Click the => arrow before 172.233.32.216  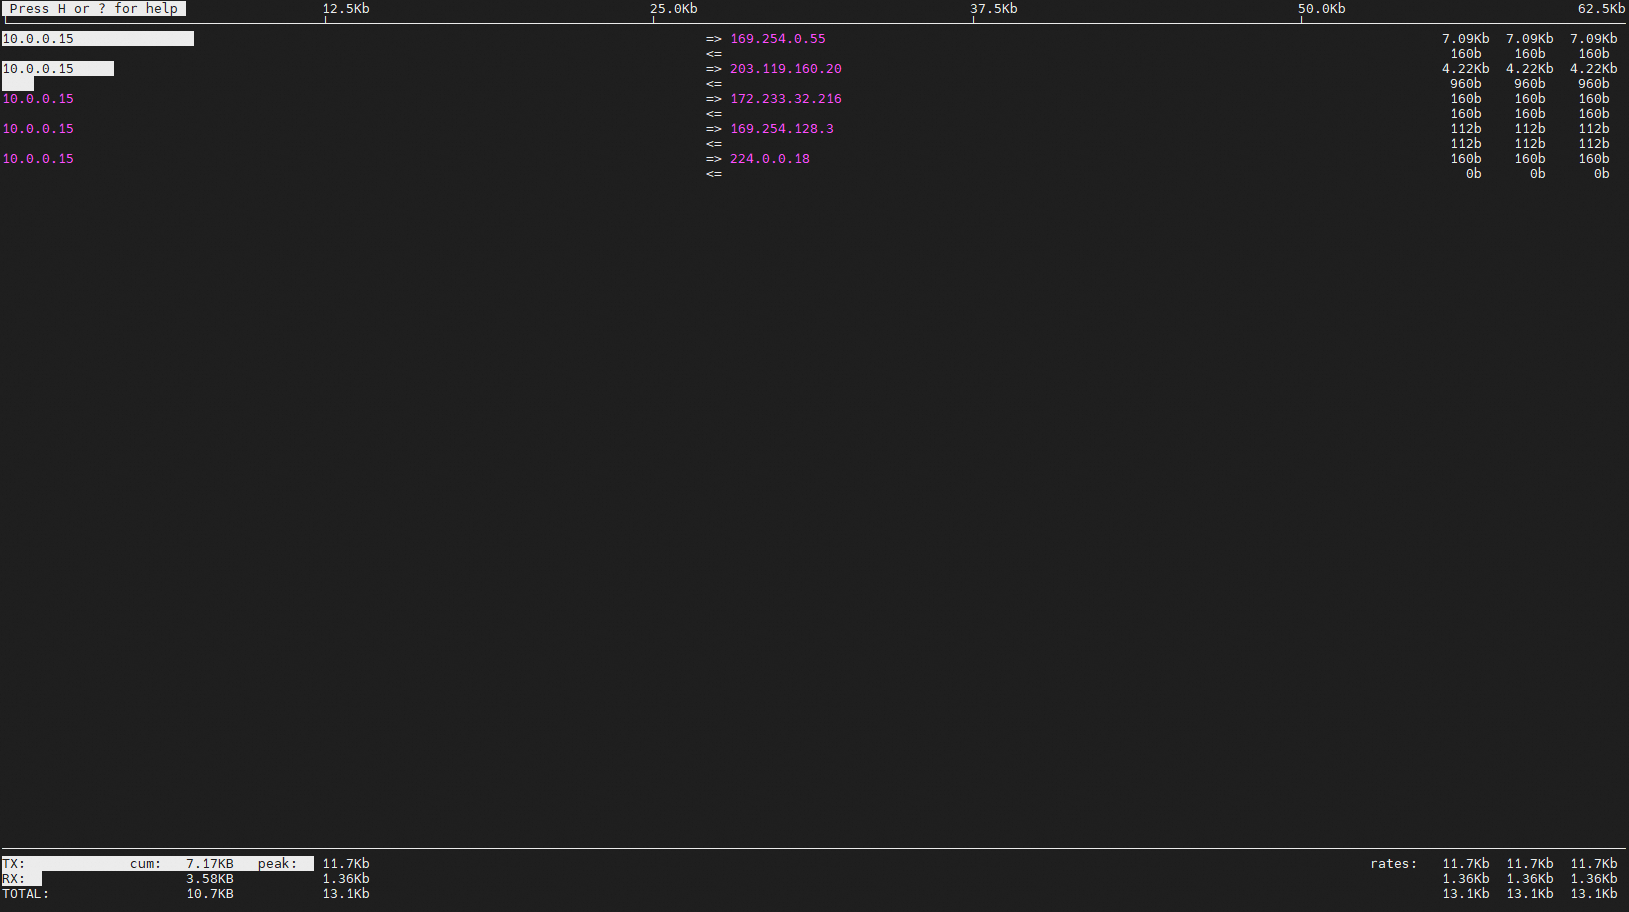[714, 99]
